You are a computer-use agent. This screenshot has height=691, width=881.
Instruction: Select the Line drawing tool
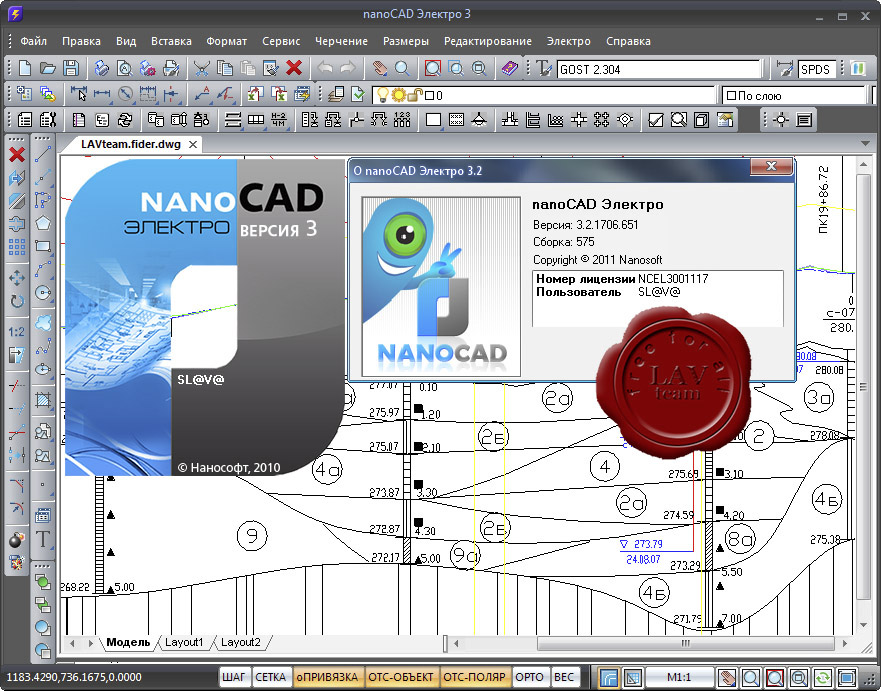coord(43,153)
